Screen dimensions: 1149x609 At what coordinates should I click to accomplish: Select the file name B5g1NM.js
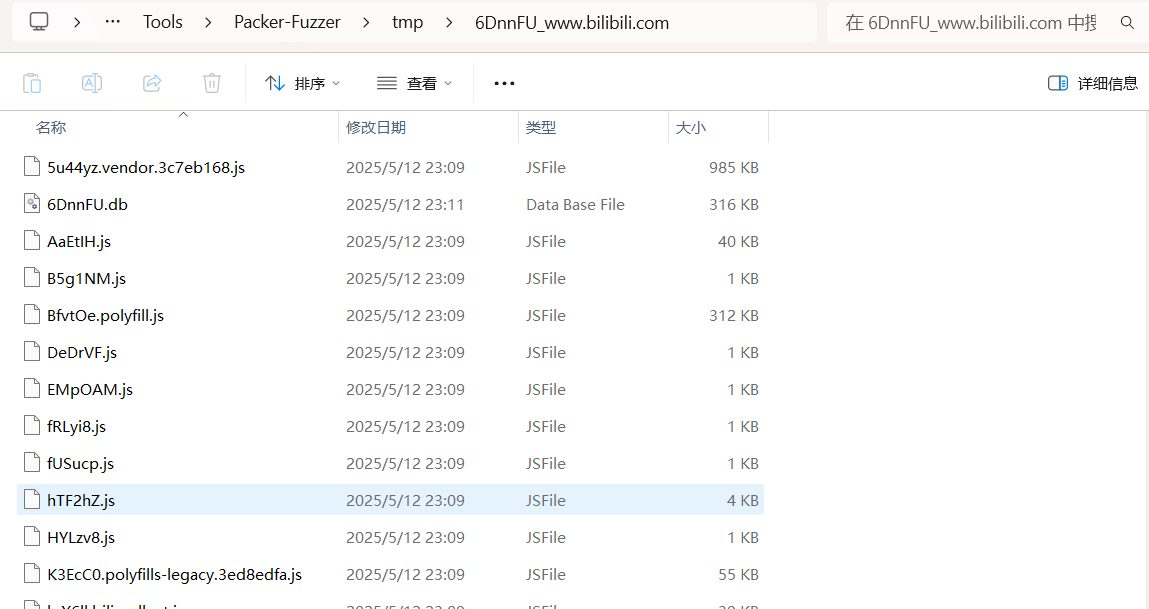coord(86,278)
